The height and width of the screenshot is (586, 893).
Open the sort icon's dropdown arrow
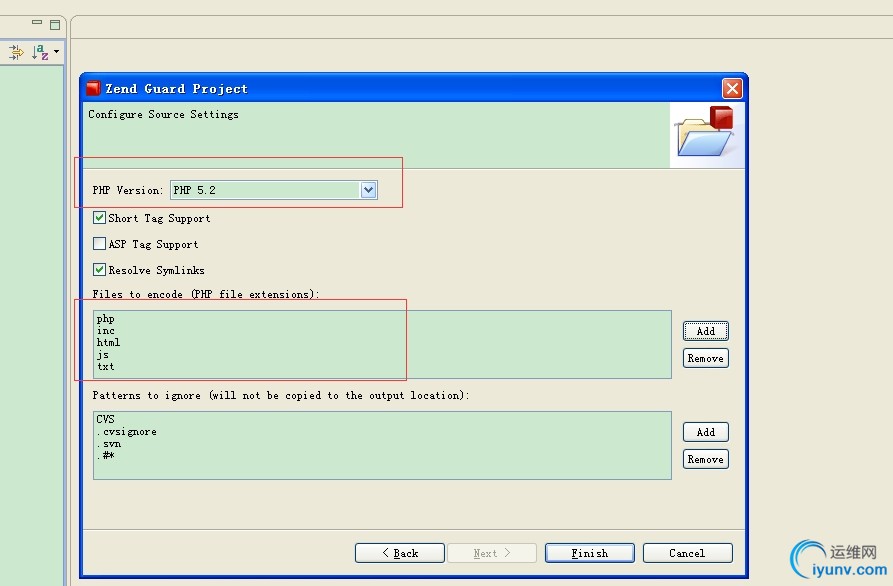pyautogui.click(x=56, y=52)
